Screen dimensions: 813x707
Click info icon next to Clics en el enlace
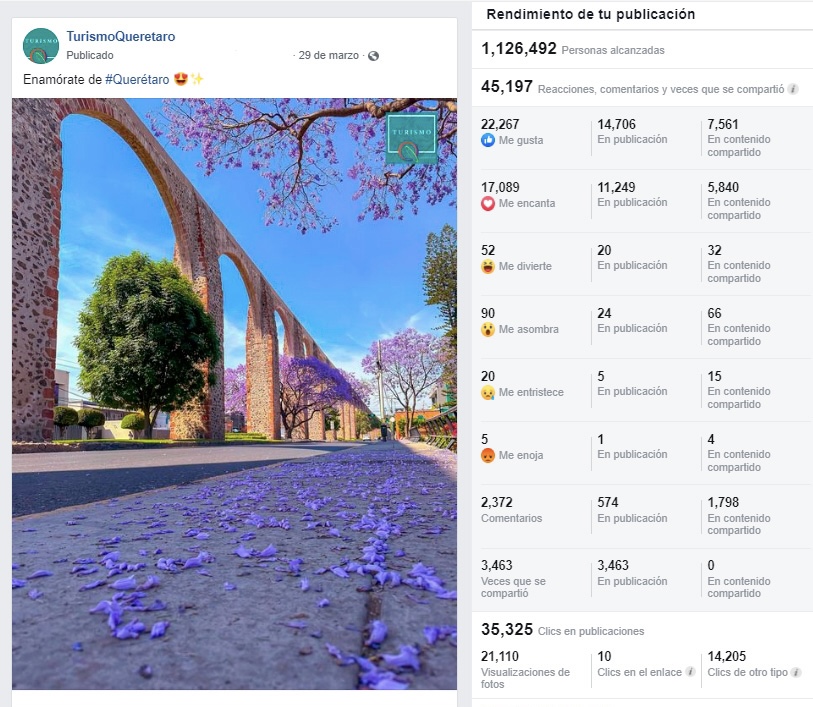coord(691,673)
